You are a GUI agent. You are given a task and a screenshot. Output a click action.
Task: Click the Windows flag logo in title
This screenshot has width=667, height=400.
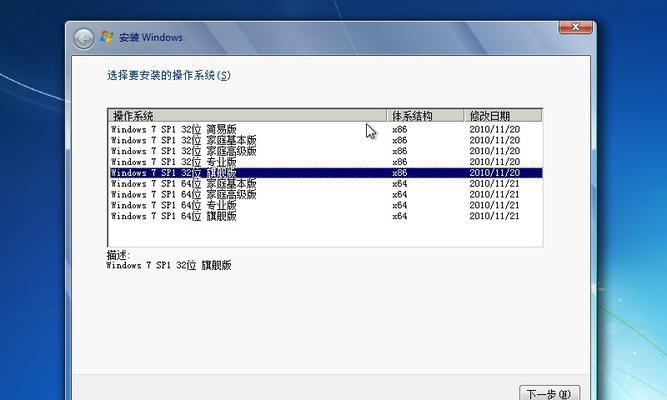click(107, 37)
